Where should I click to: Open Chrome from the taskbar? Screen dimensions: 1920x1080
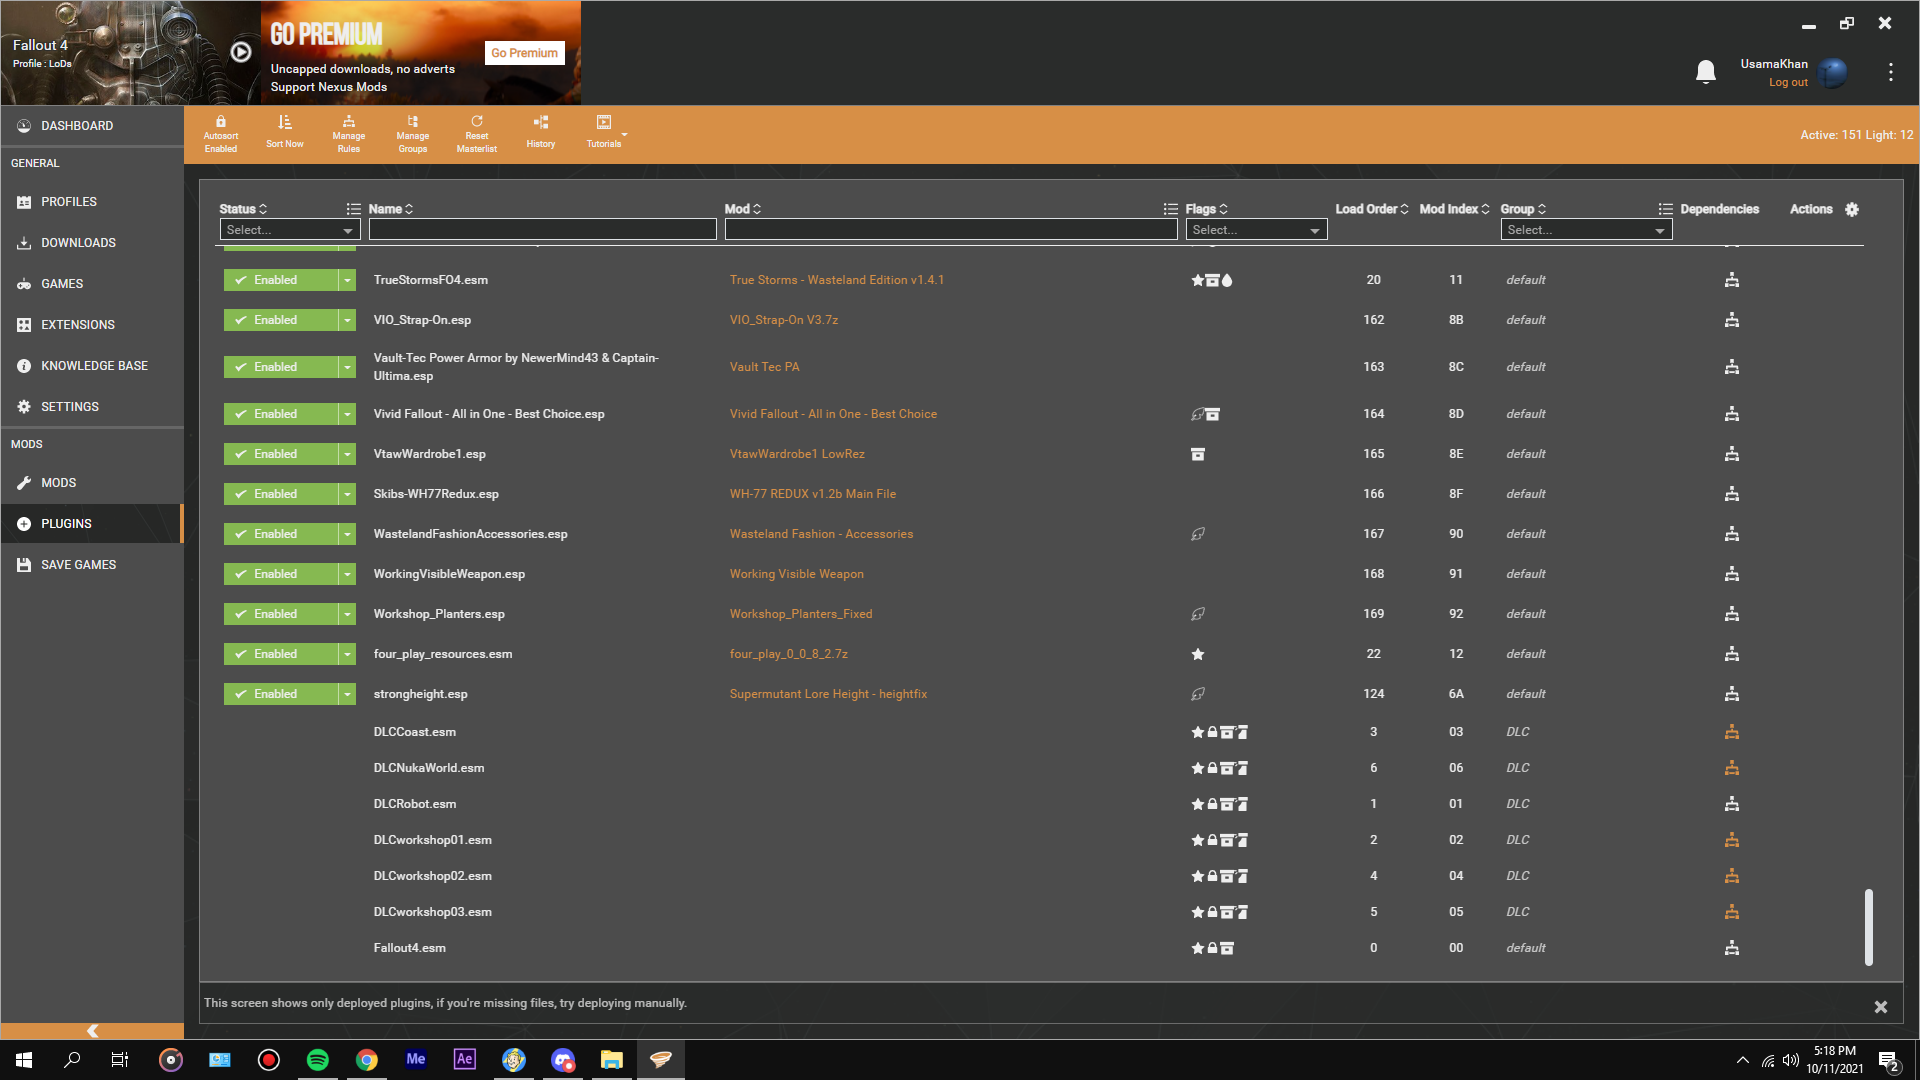367,1060
